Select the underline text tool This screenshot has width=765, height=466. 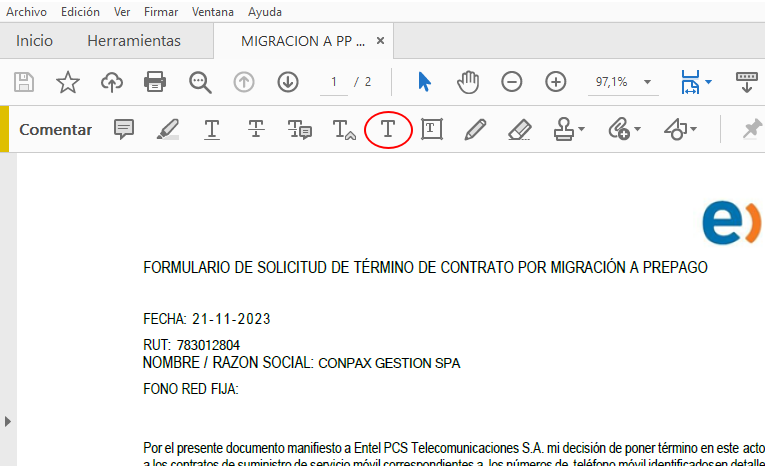[212, 130]
